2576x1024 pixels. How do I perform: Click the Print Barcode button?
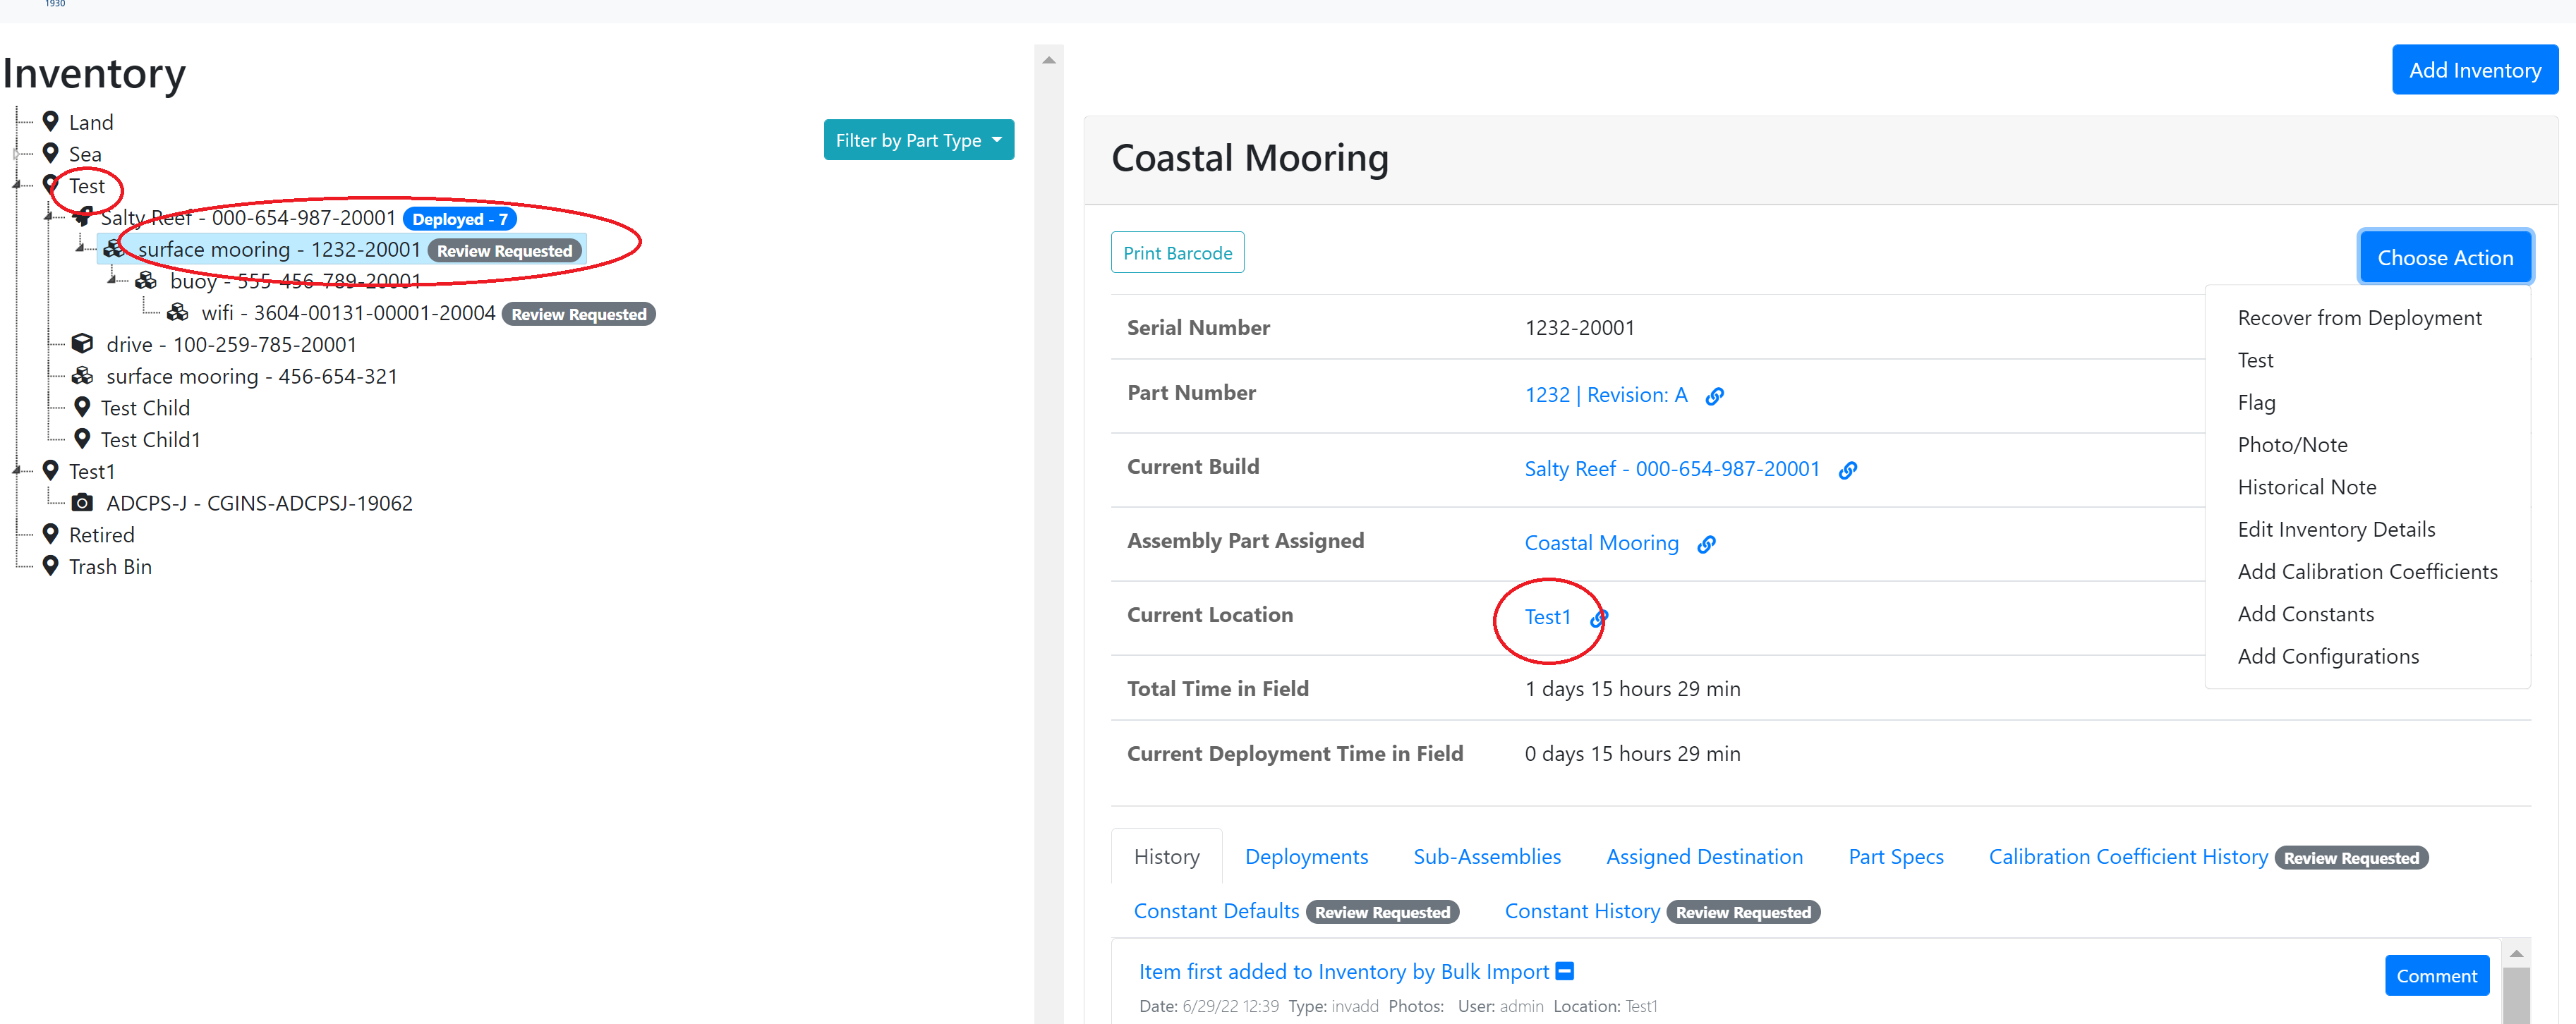pos(1177,252)
